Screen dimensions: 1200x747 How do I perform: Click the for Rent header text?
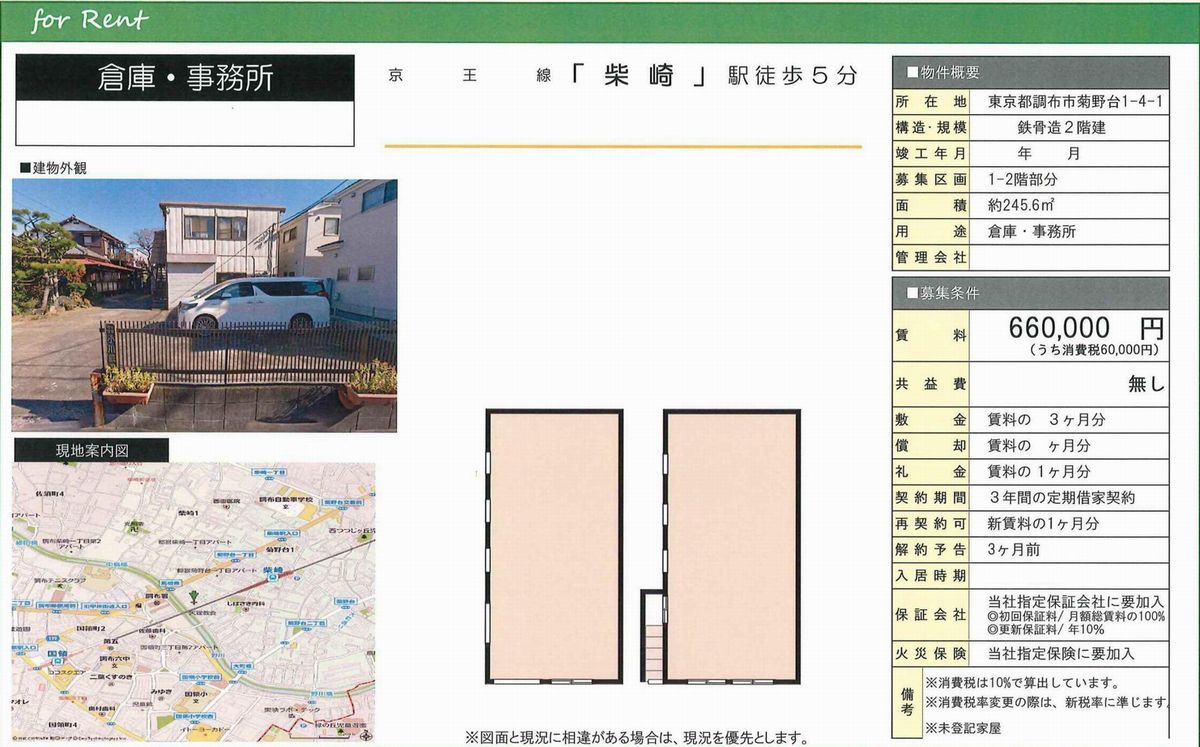89,20
